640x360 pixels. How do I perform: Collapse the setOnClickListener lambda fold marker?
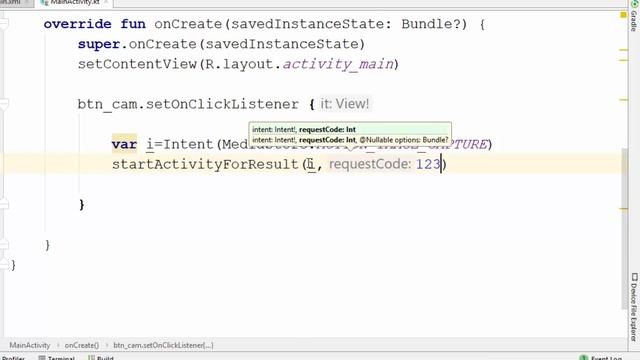4,104
